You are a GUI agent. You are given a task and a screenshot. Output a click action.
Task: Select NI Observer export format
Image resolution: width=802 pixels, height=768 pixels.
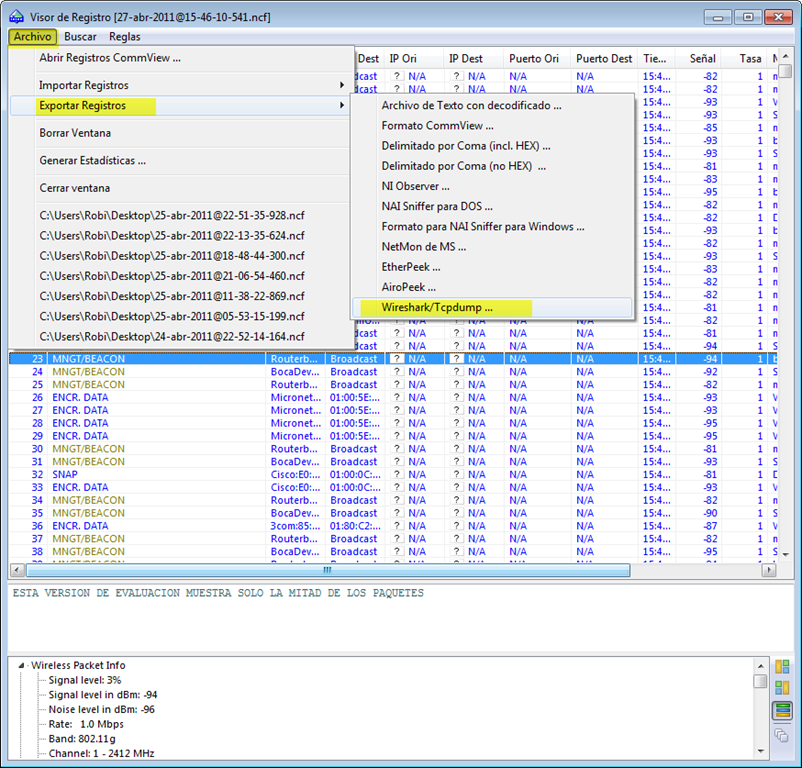point(416,186)
